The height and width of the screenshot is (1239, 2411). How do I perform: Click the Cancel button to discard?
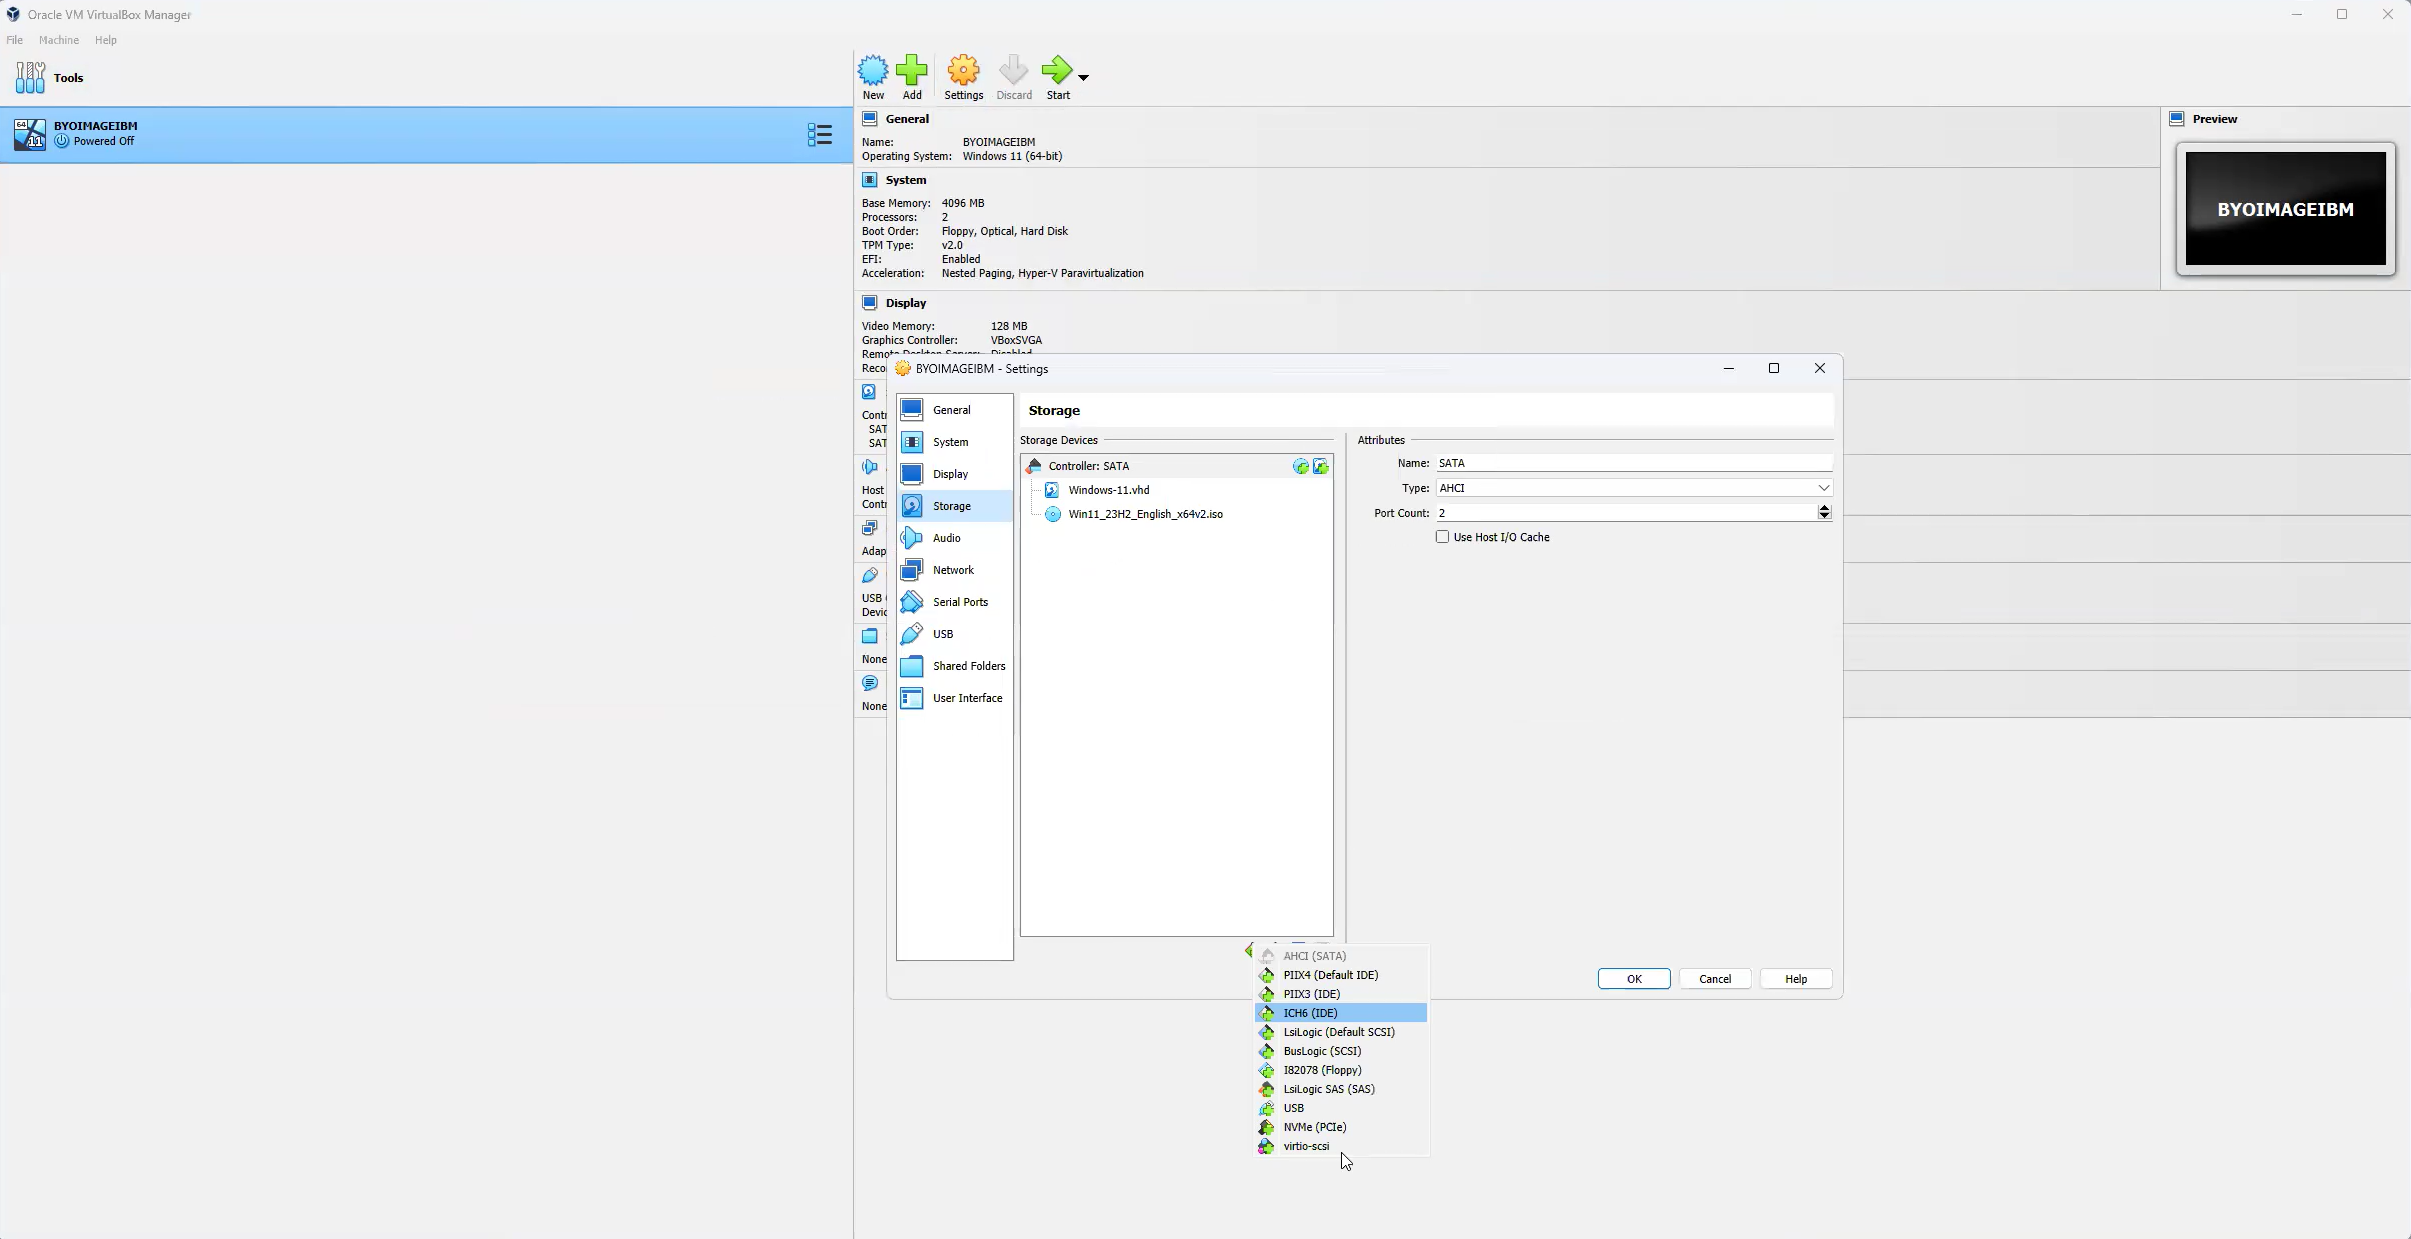tap(1714, 978)
